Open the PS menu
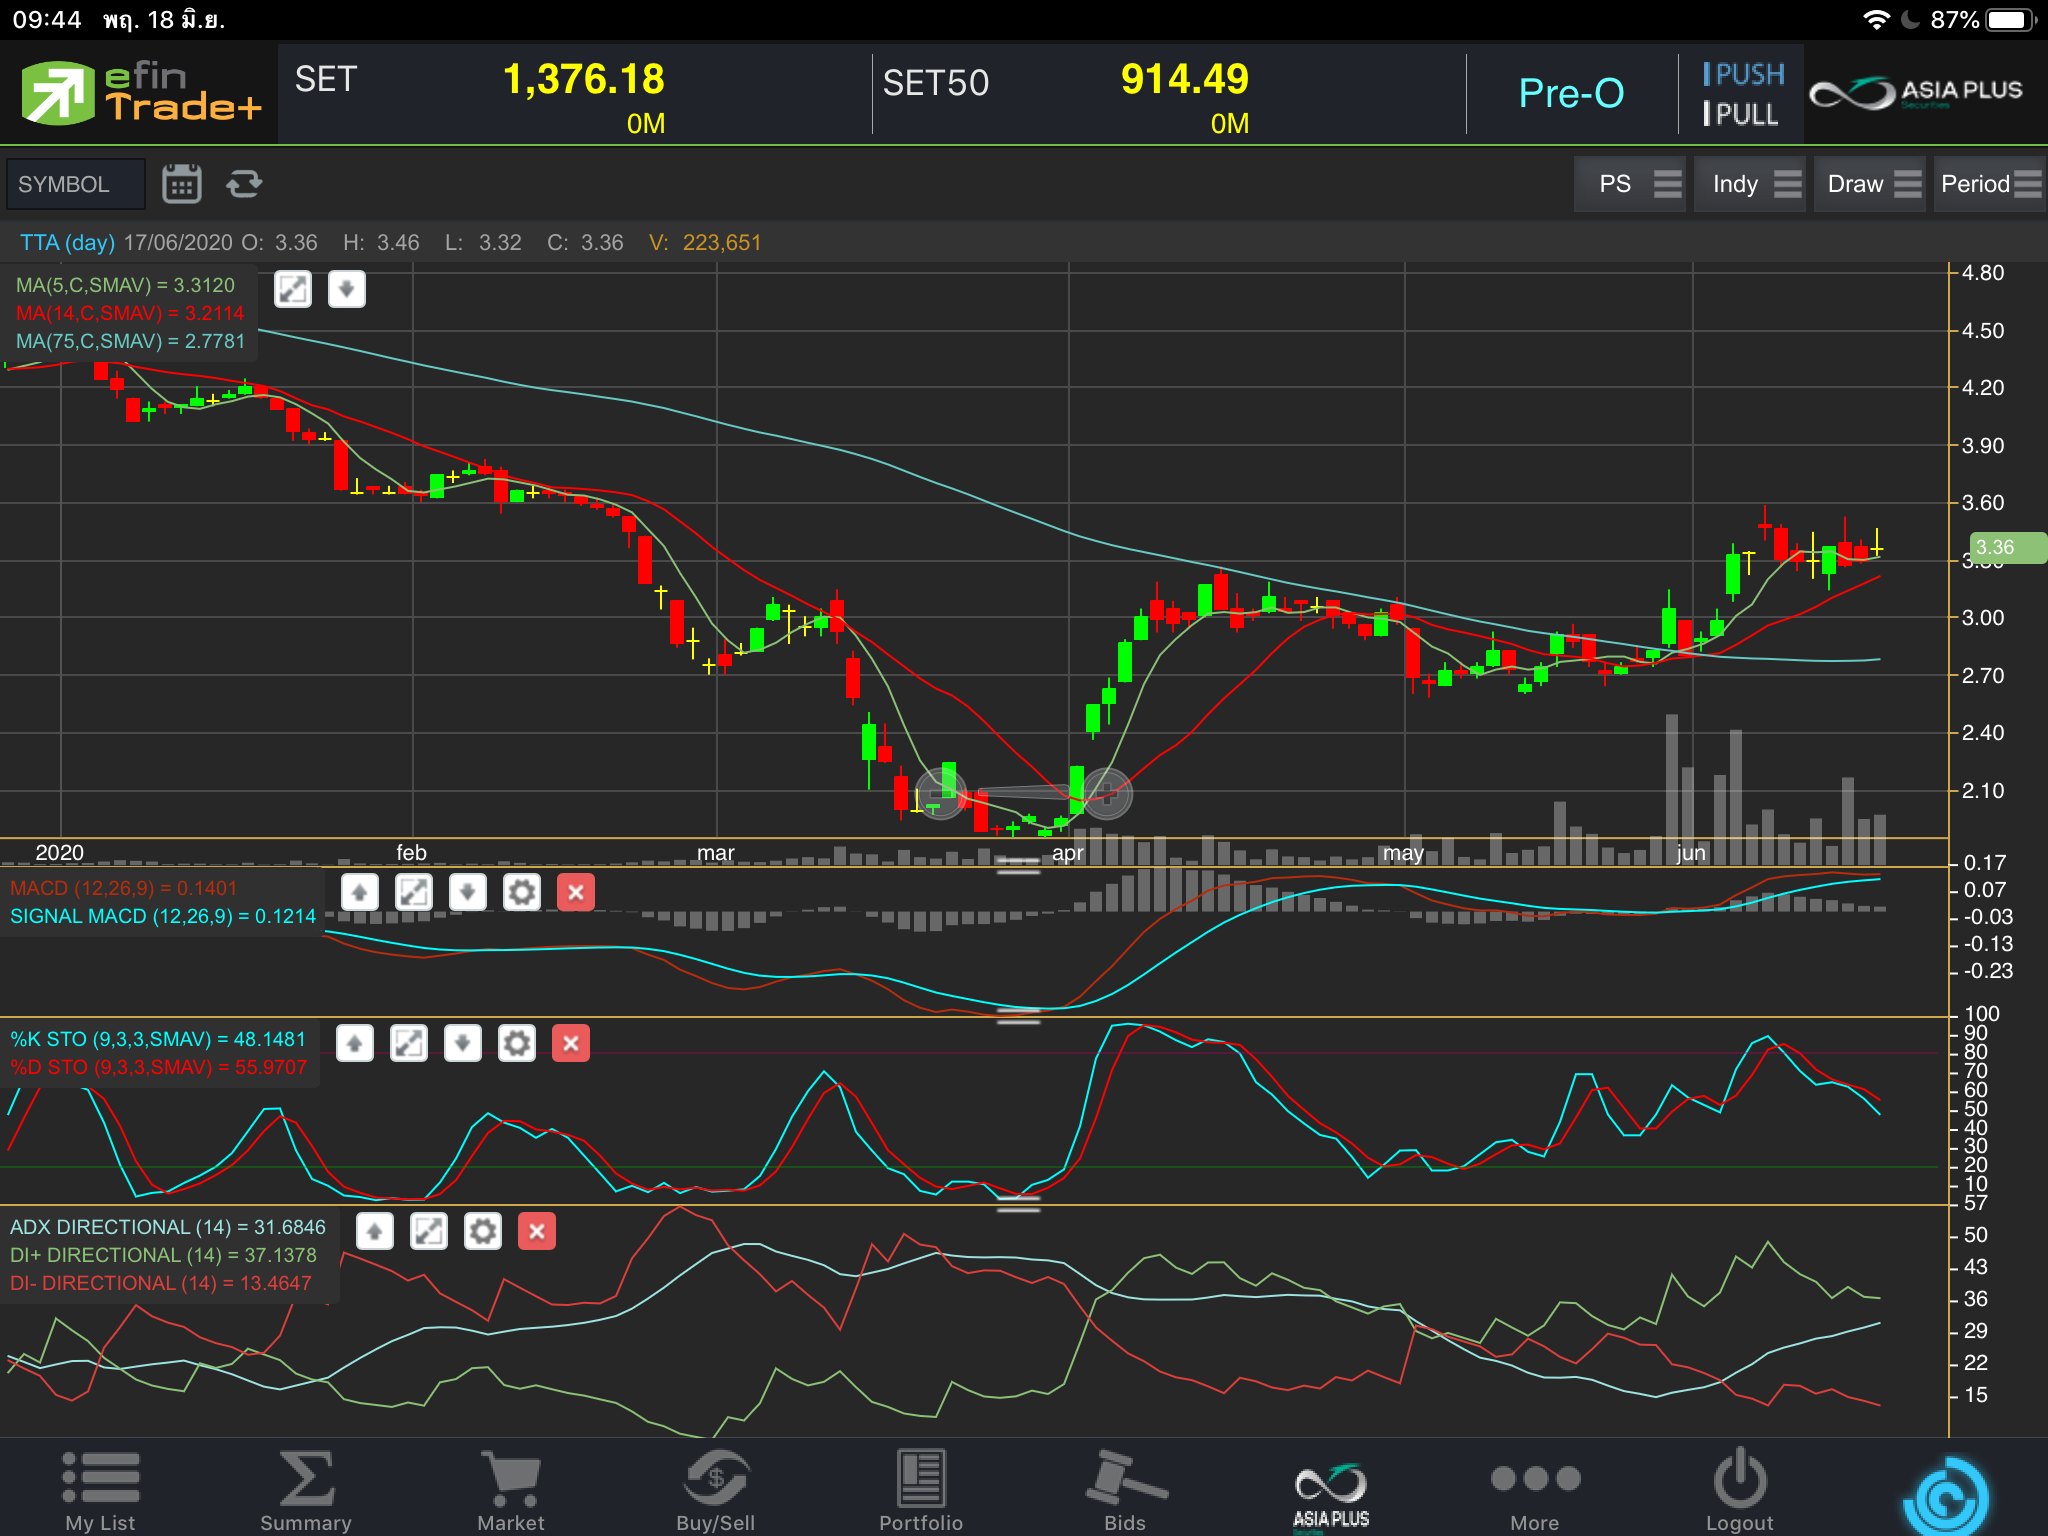Image resolution: width=2048 pixels, height=1536 pixels. tap(1629, 184)
